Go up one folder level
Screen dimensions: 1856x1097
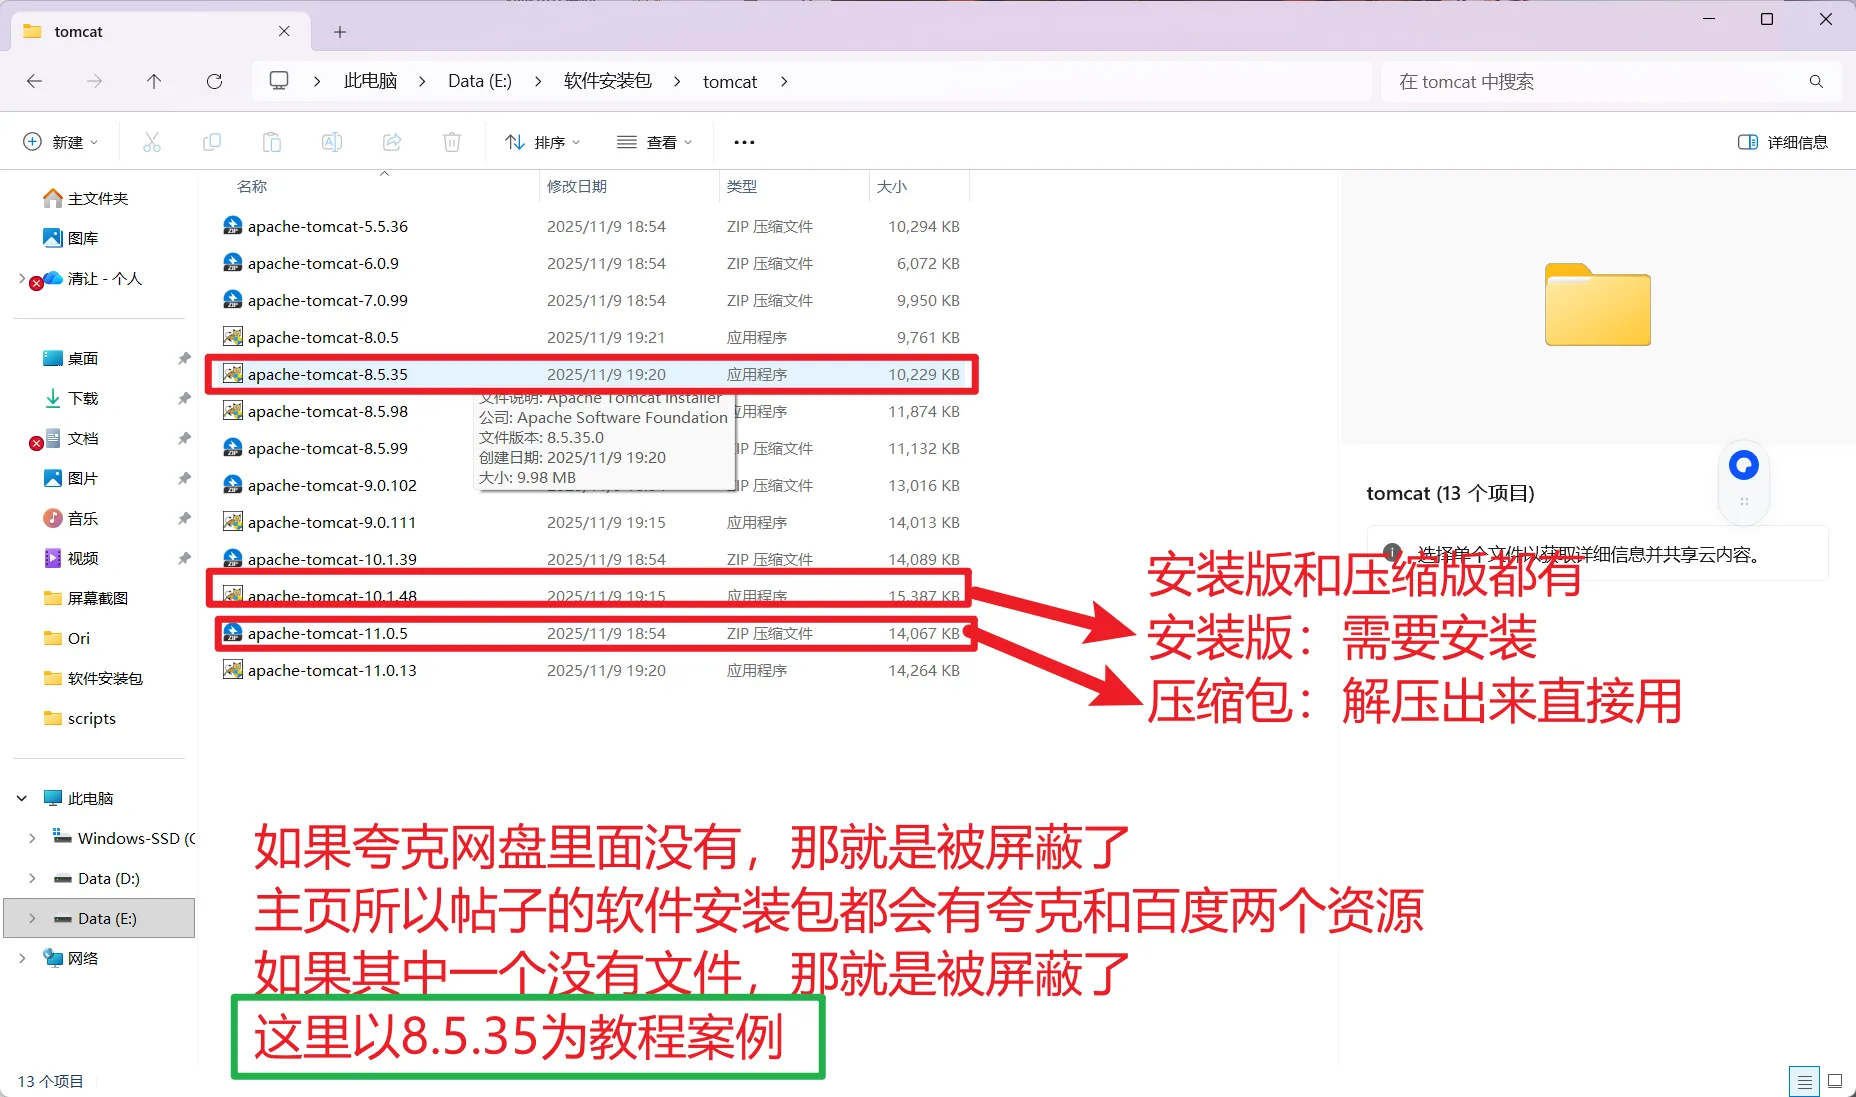154,81
